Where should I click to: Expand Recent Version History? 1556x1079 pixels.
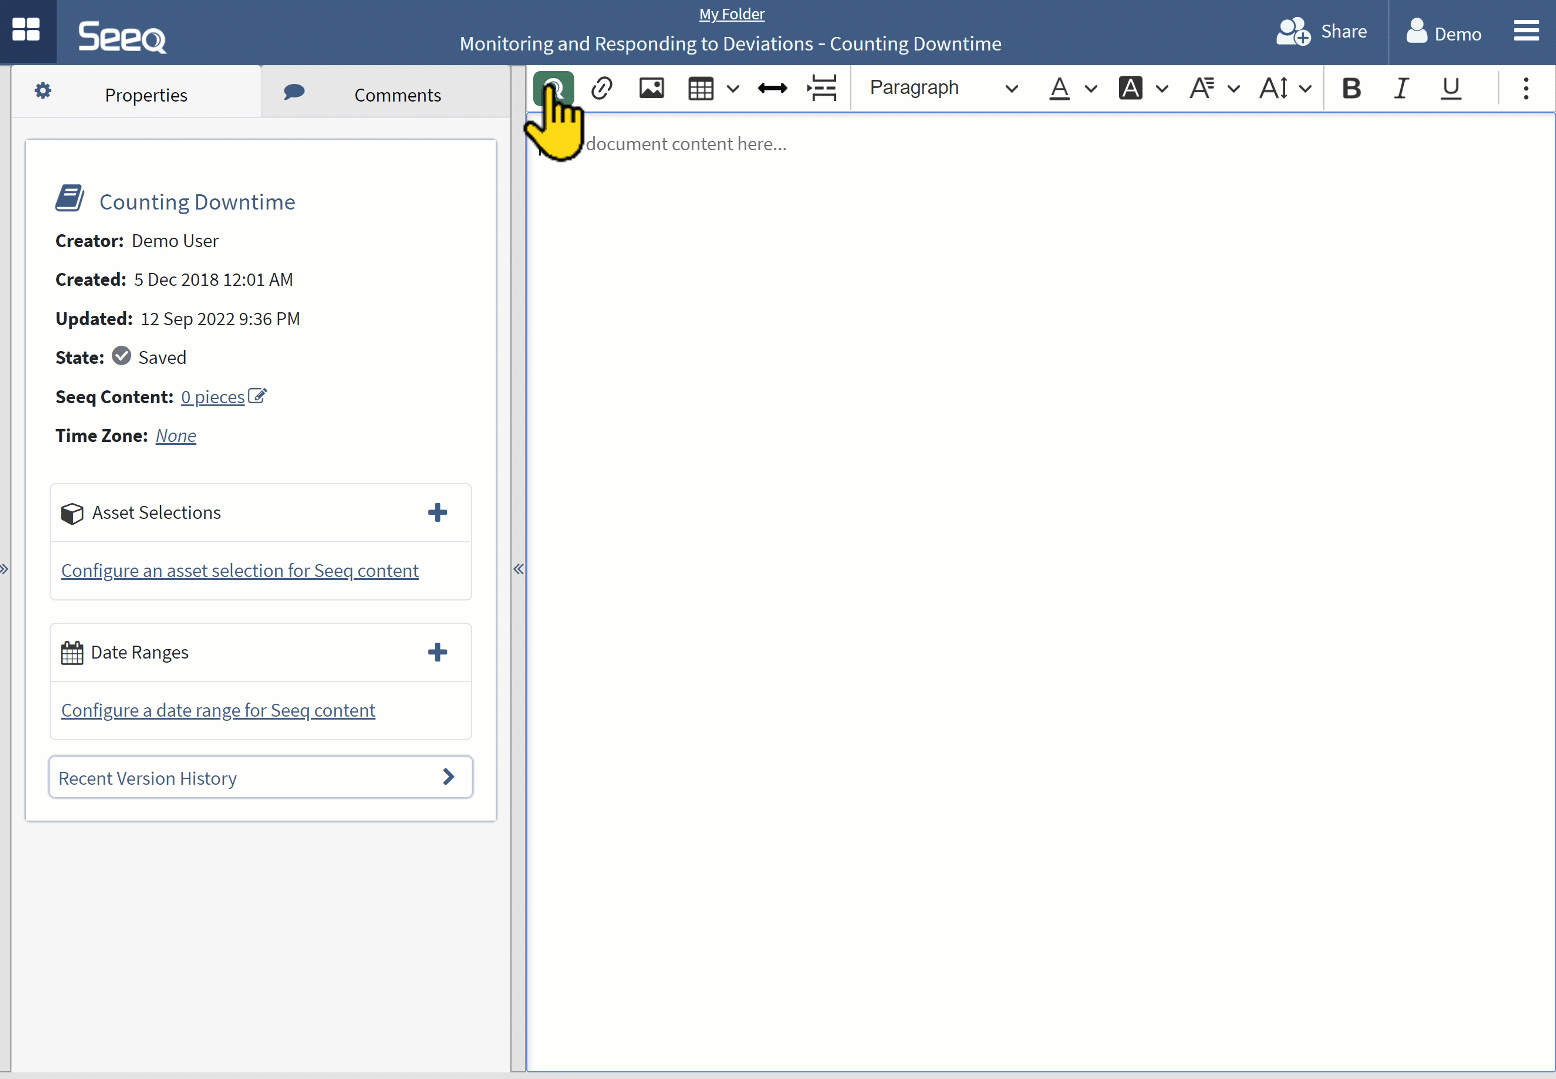[x=260, y=777]
